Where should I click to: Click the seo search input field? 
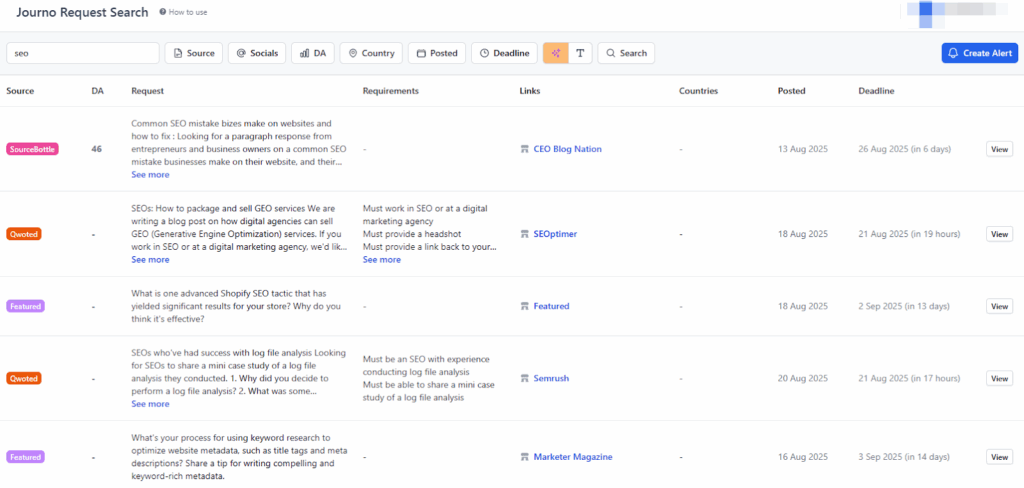[83, 53]
